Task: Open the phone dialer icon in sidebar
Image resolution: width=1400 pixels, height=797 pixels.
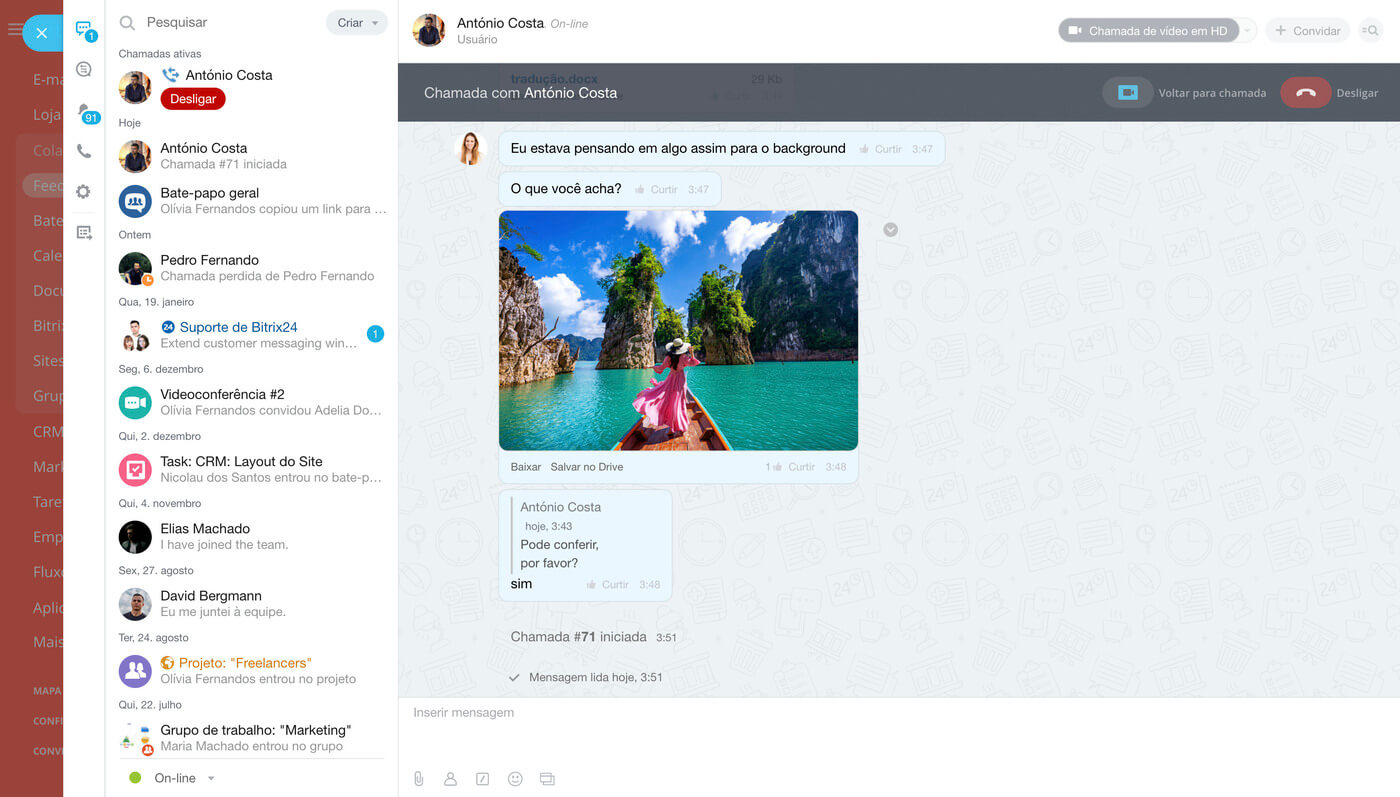Action: 84,151
